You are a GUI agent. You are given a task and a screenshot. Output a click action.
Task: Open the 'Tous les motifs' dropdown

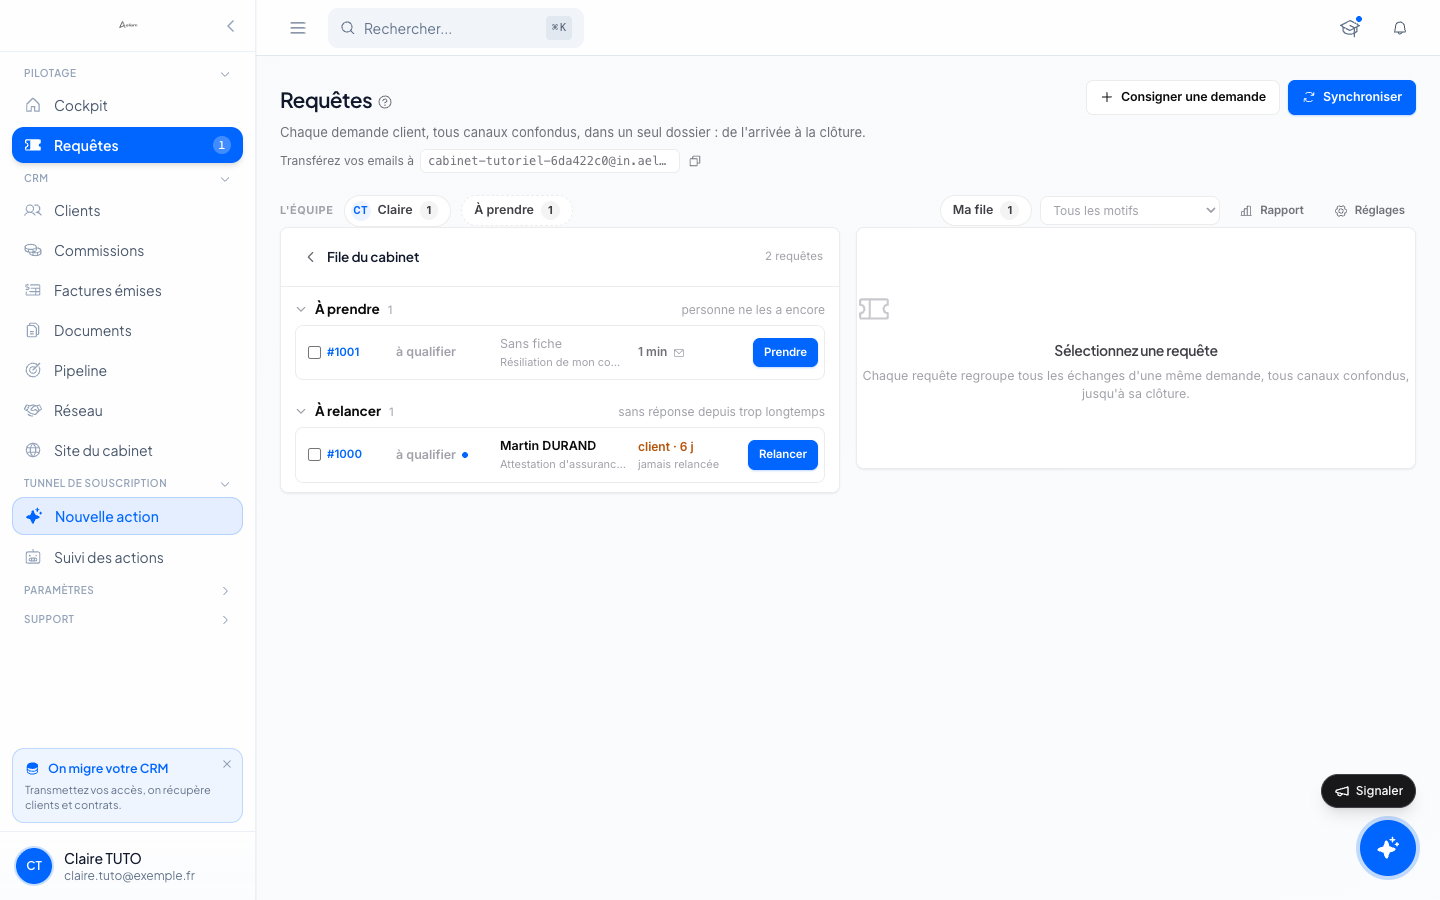[1130, 211]
